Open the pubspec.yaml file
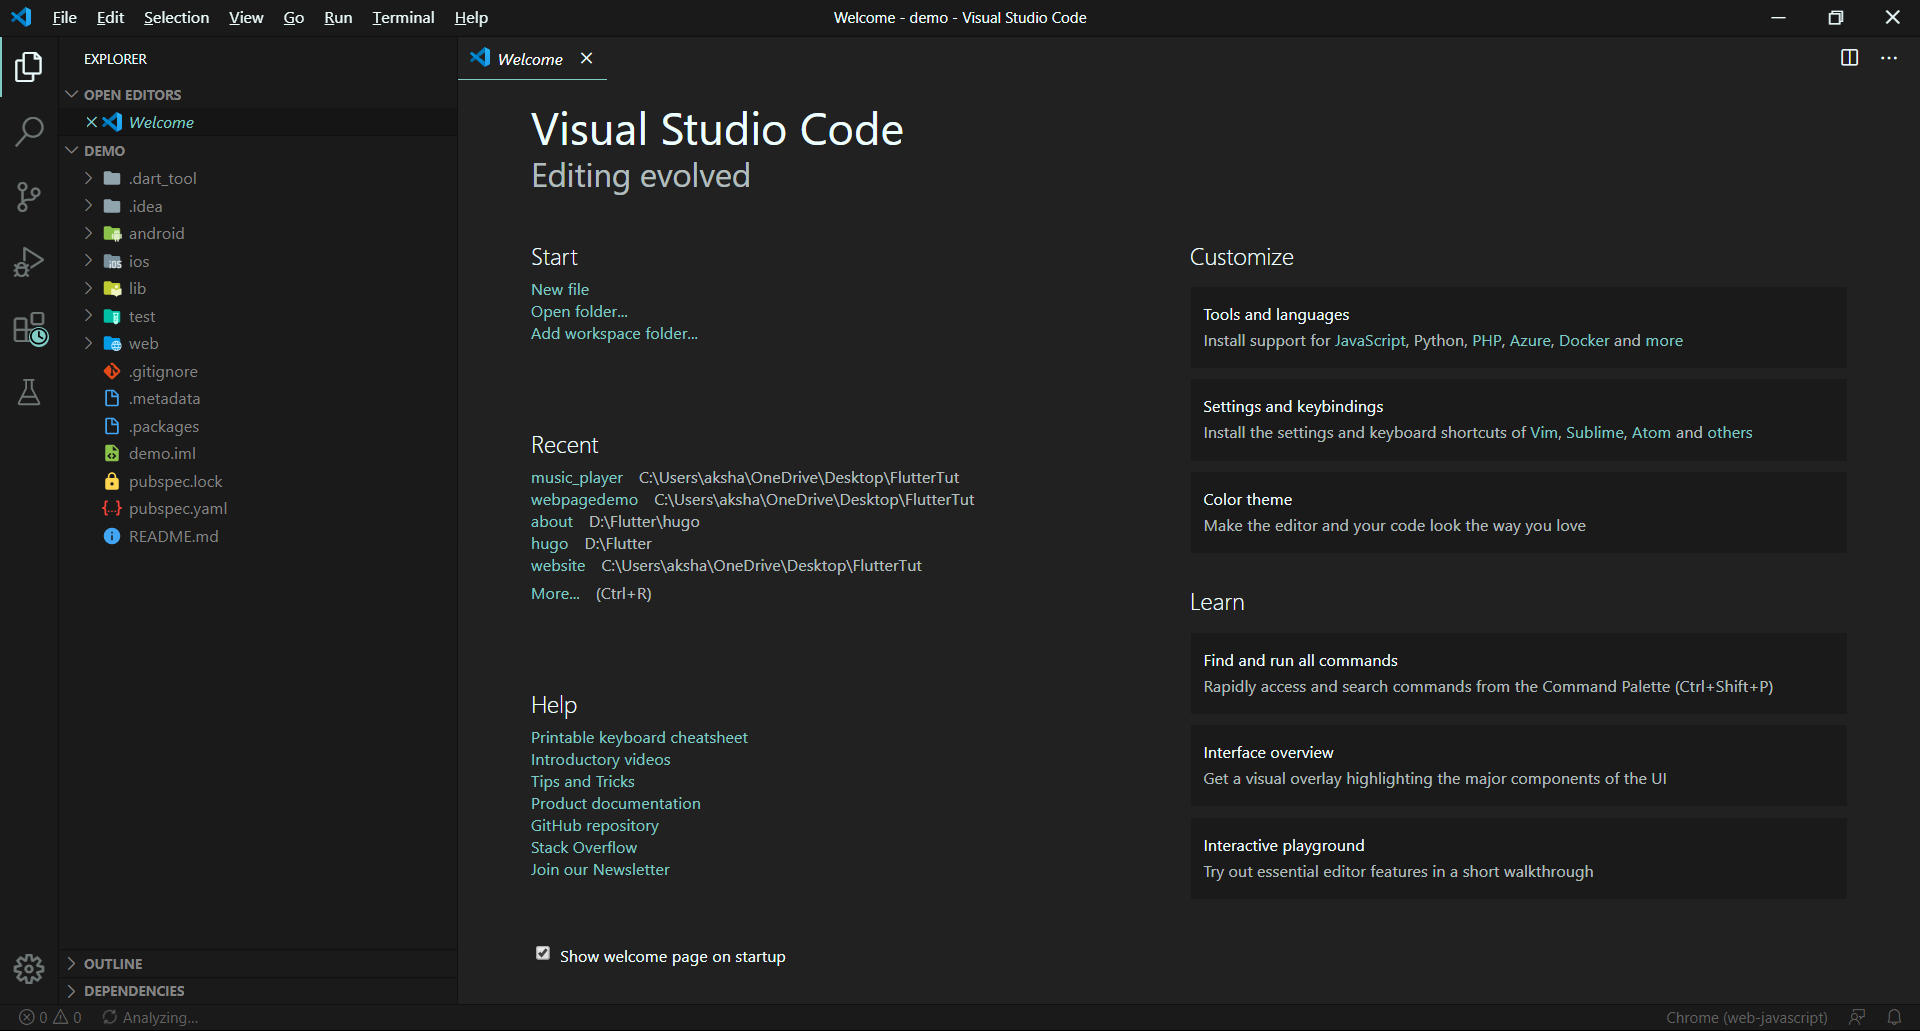This screenshot has height=1031, width=1920. coord(258,508)
